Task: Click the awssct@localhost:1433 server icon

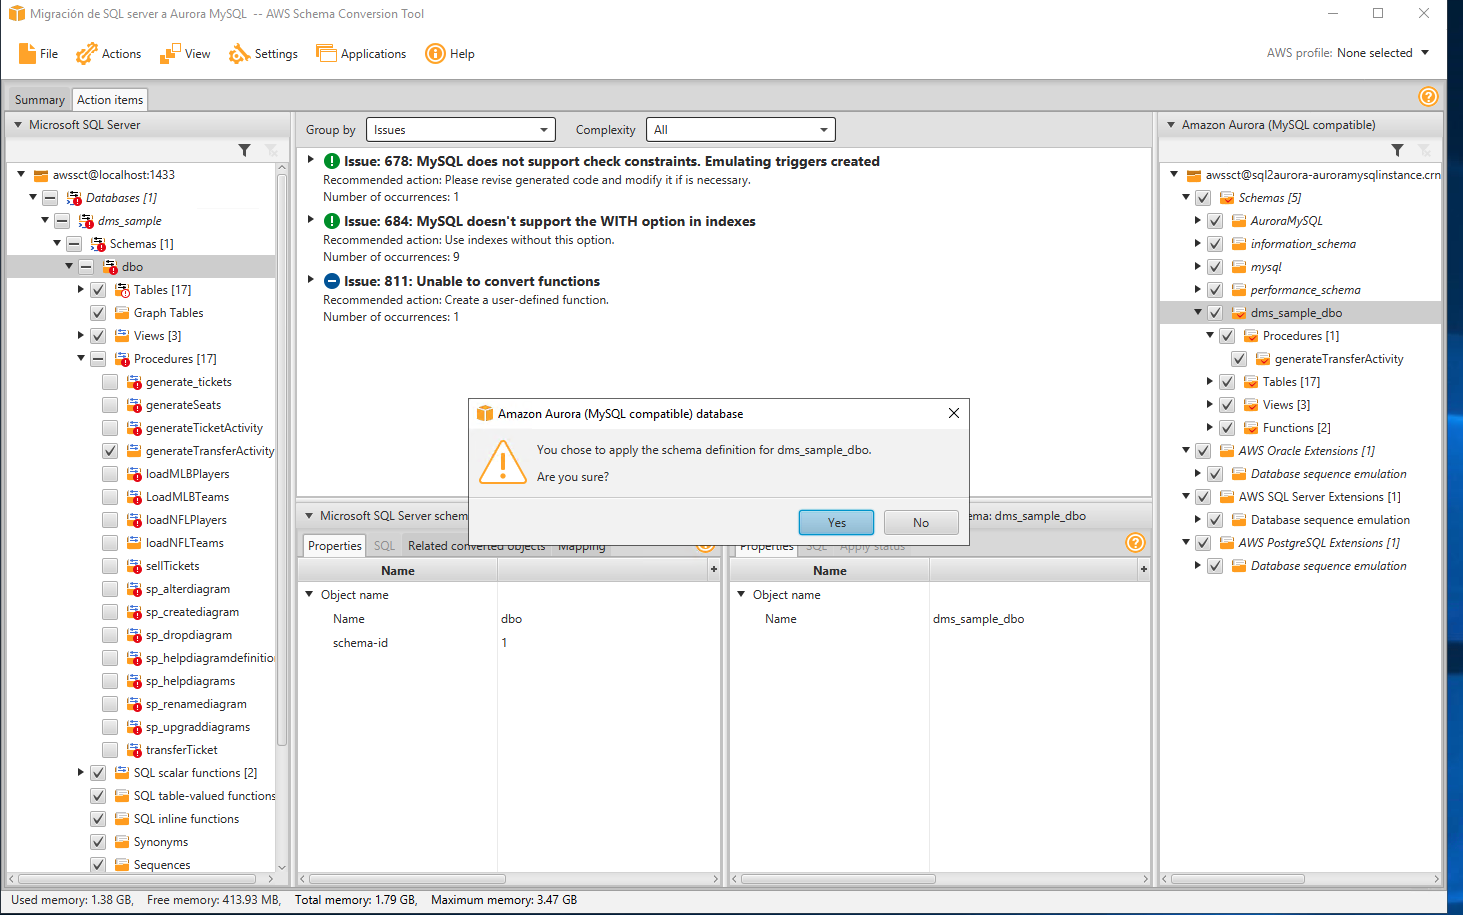Action: click(x=41, y=175)
